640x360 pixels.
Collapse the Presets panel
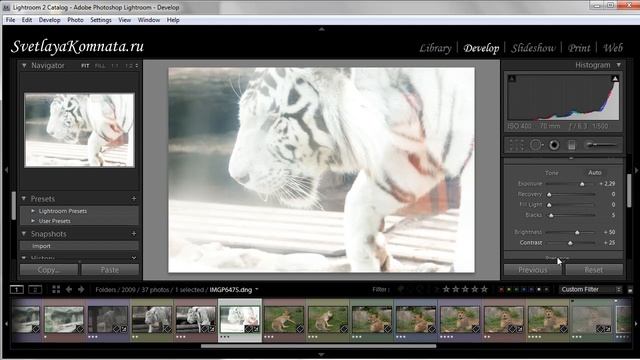pyautogui.click(x=24, y=198)
